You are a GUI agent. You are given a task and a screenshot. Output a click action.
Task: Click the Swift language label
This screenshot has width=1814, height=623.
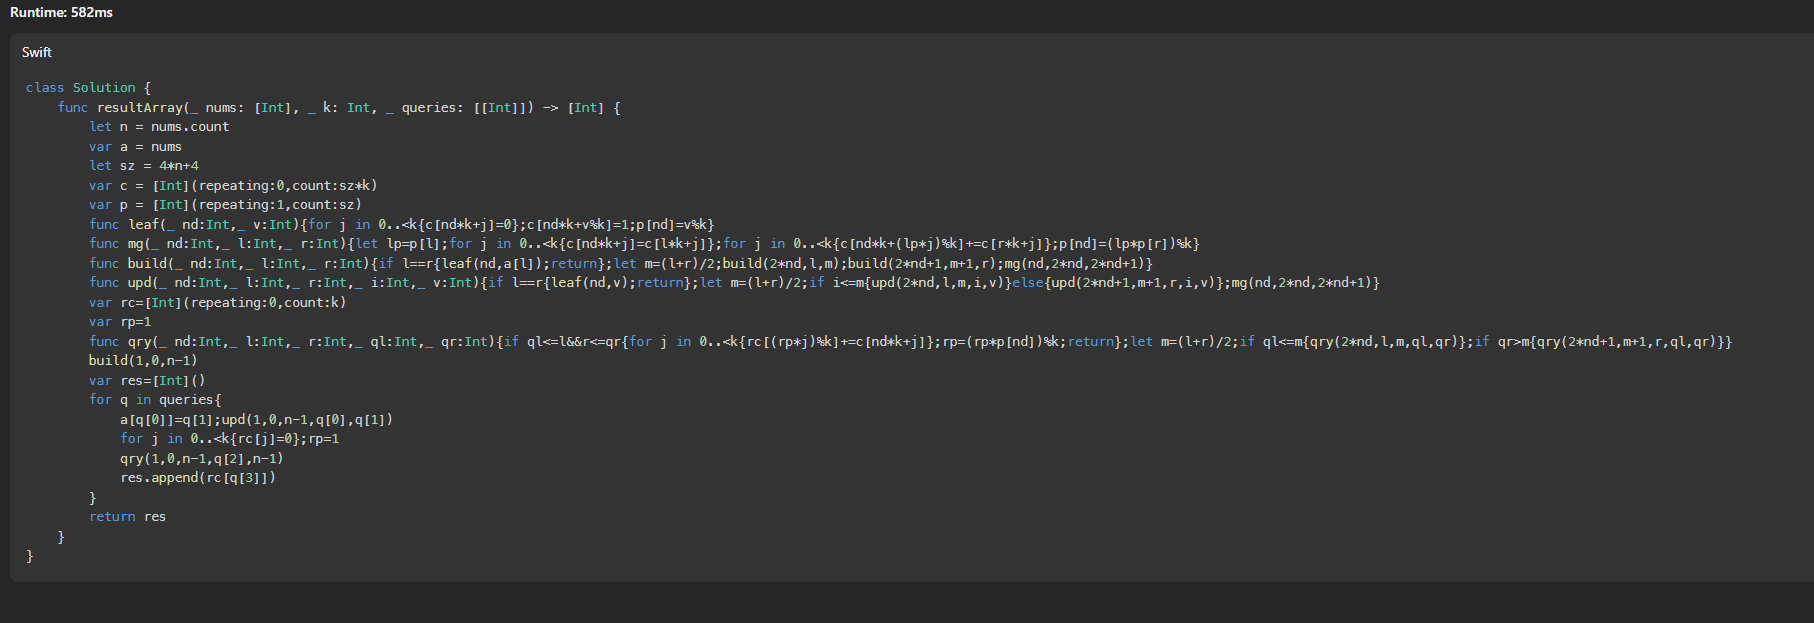point(37,52)
